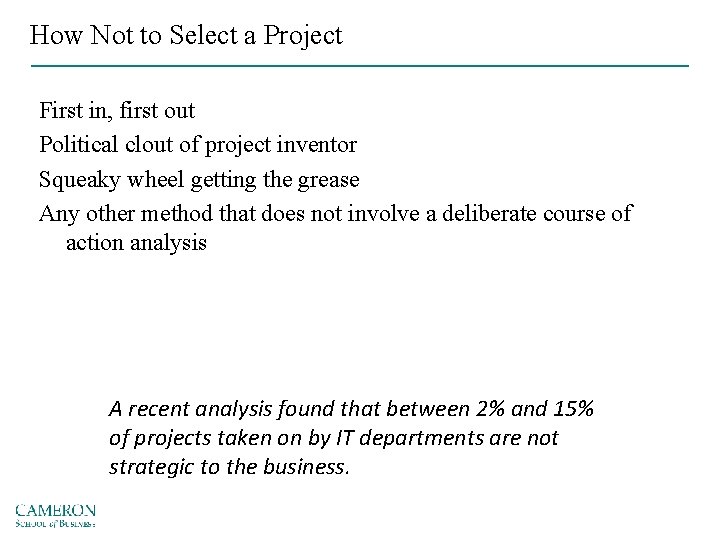Screen dimensions: 720x540
Task: Select the 'Squeaky wheel getting the grease' line
Action: [x=199, y=180]
